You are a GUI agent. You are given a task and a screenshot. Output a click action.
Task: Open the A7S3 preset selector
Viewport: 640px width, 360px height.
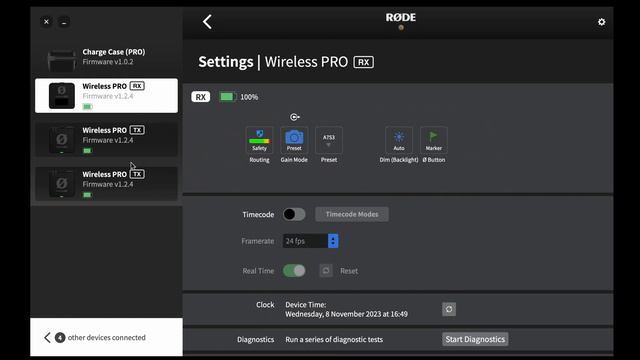[329, 140]
